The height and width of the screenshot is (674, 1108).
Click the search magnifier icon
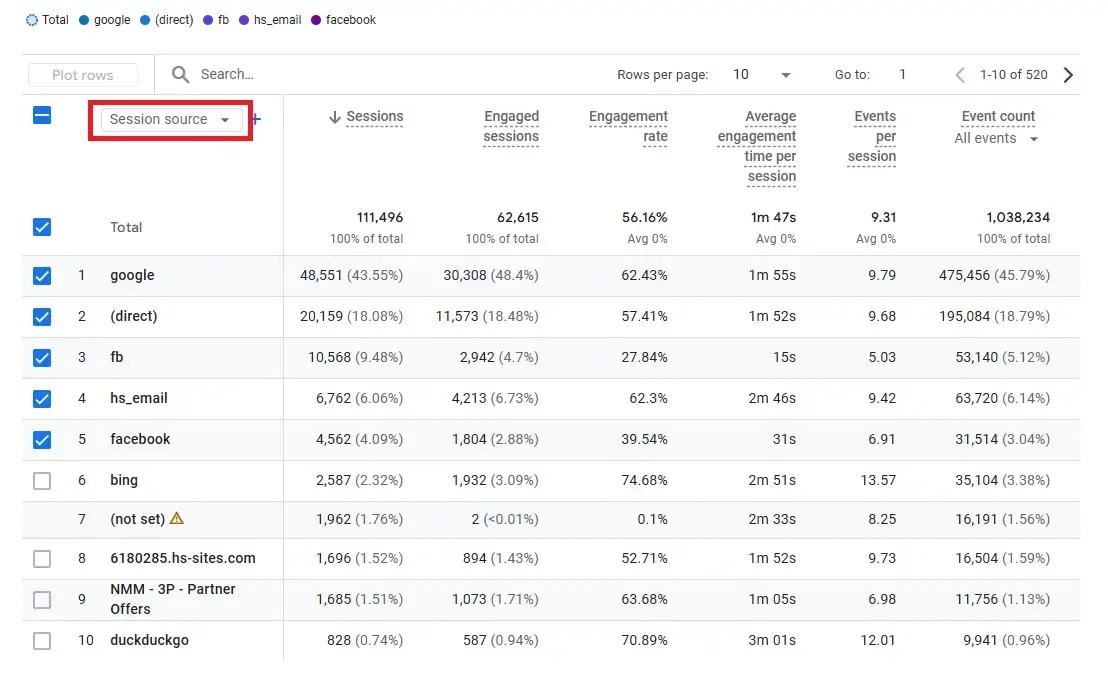[x=180, y=75]
